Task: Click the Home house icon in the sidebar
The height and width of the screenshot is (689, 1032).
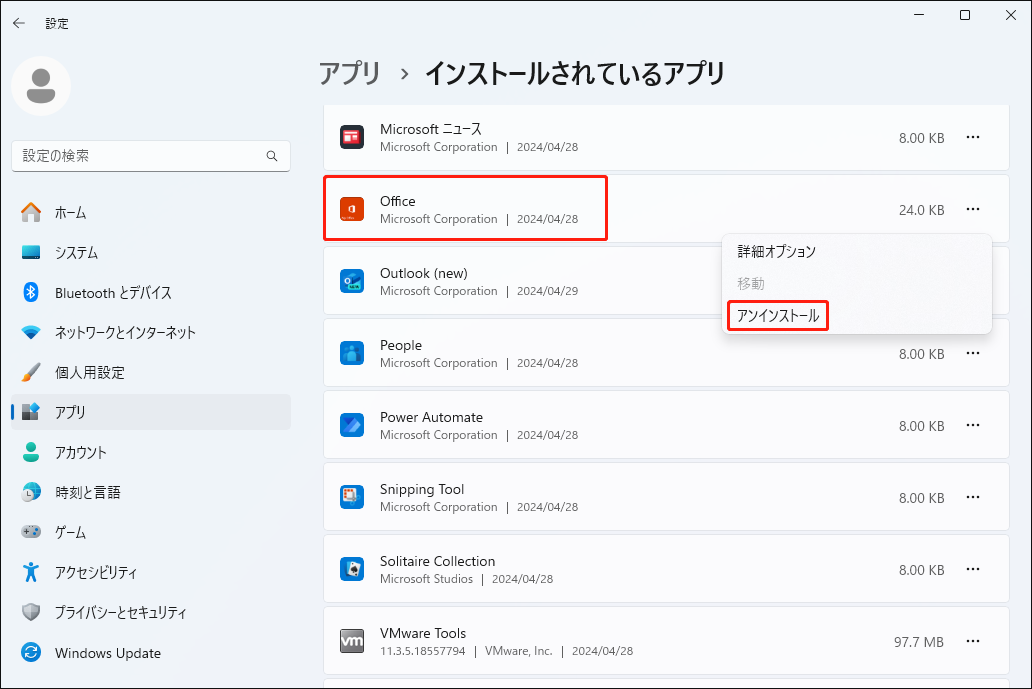Action: (x=31, y=213)
